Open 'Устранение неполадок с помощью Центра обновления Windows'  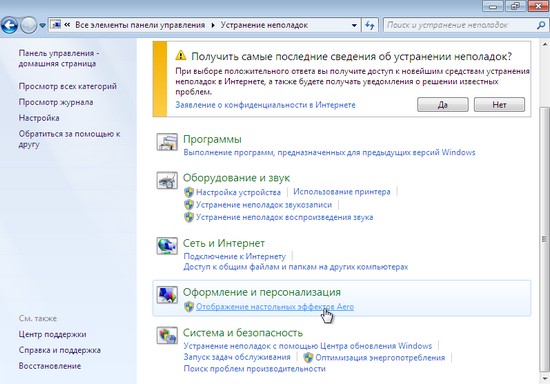click(308, 346)
